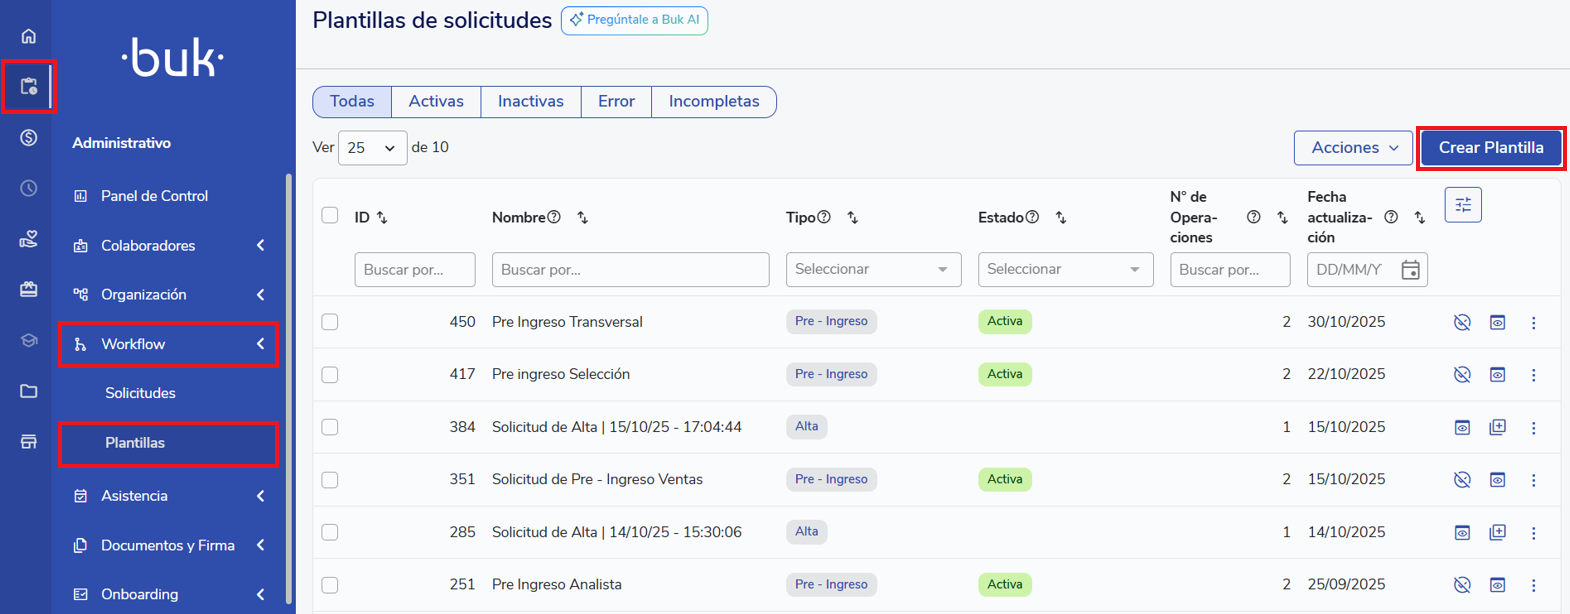Switch to the Inactivas tab
The image size is (1570, 614).
(x=530, y=102)
